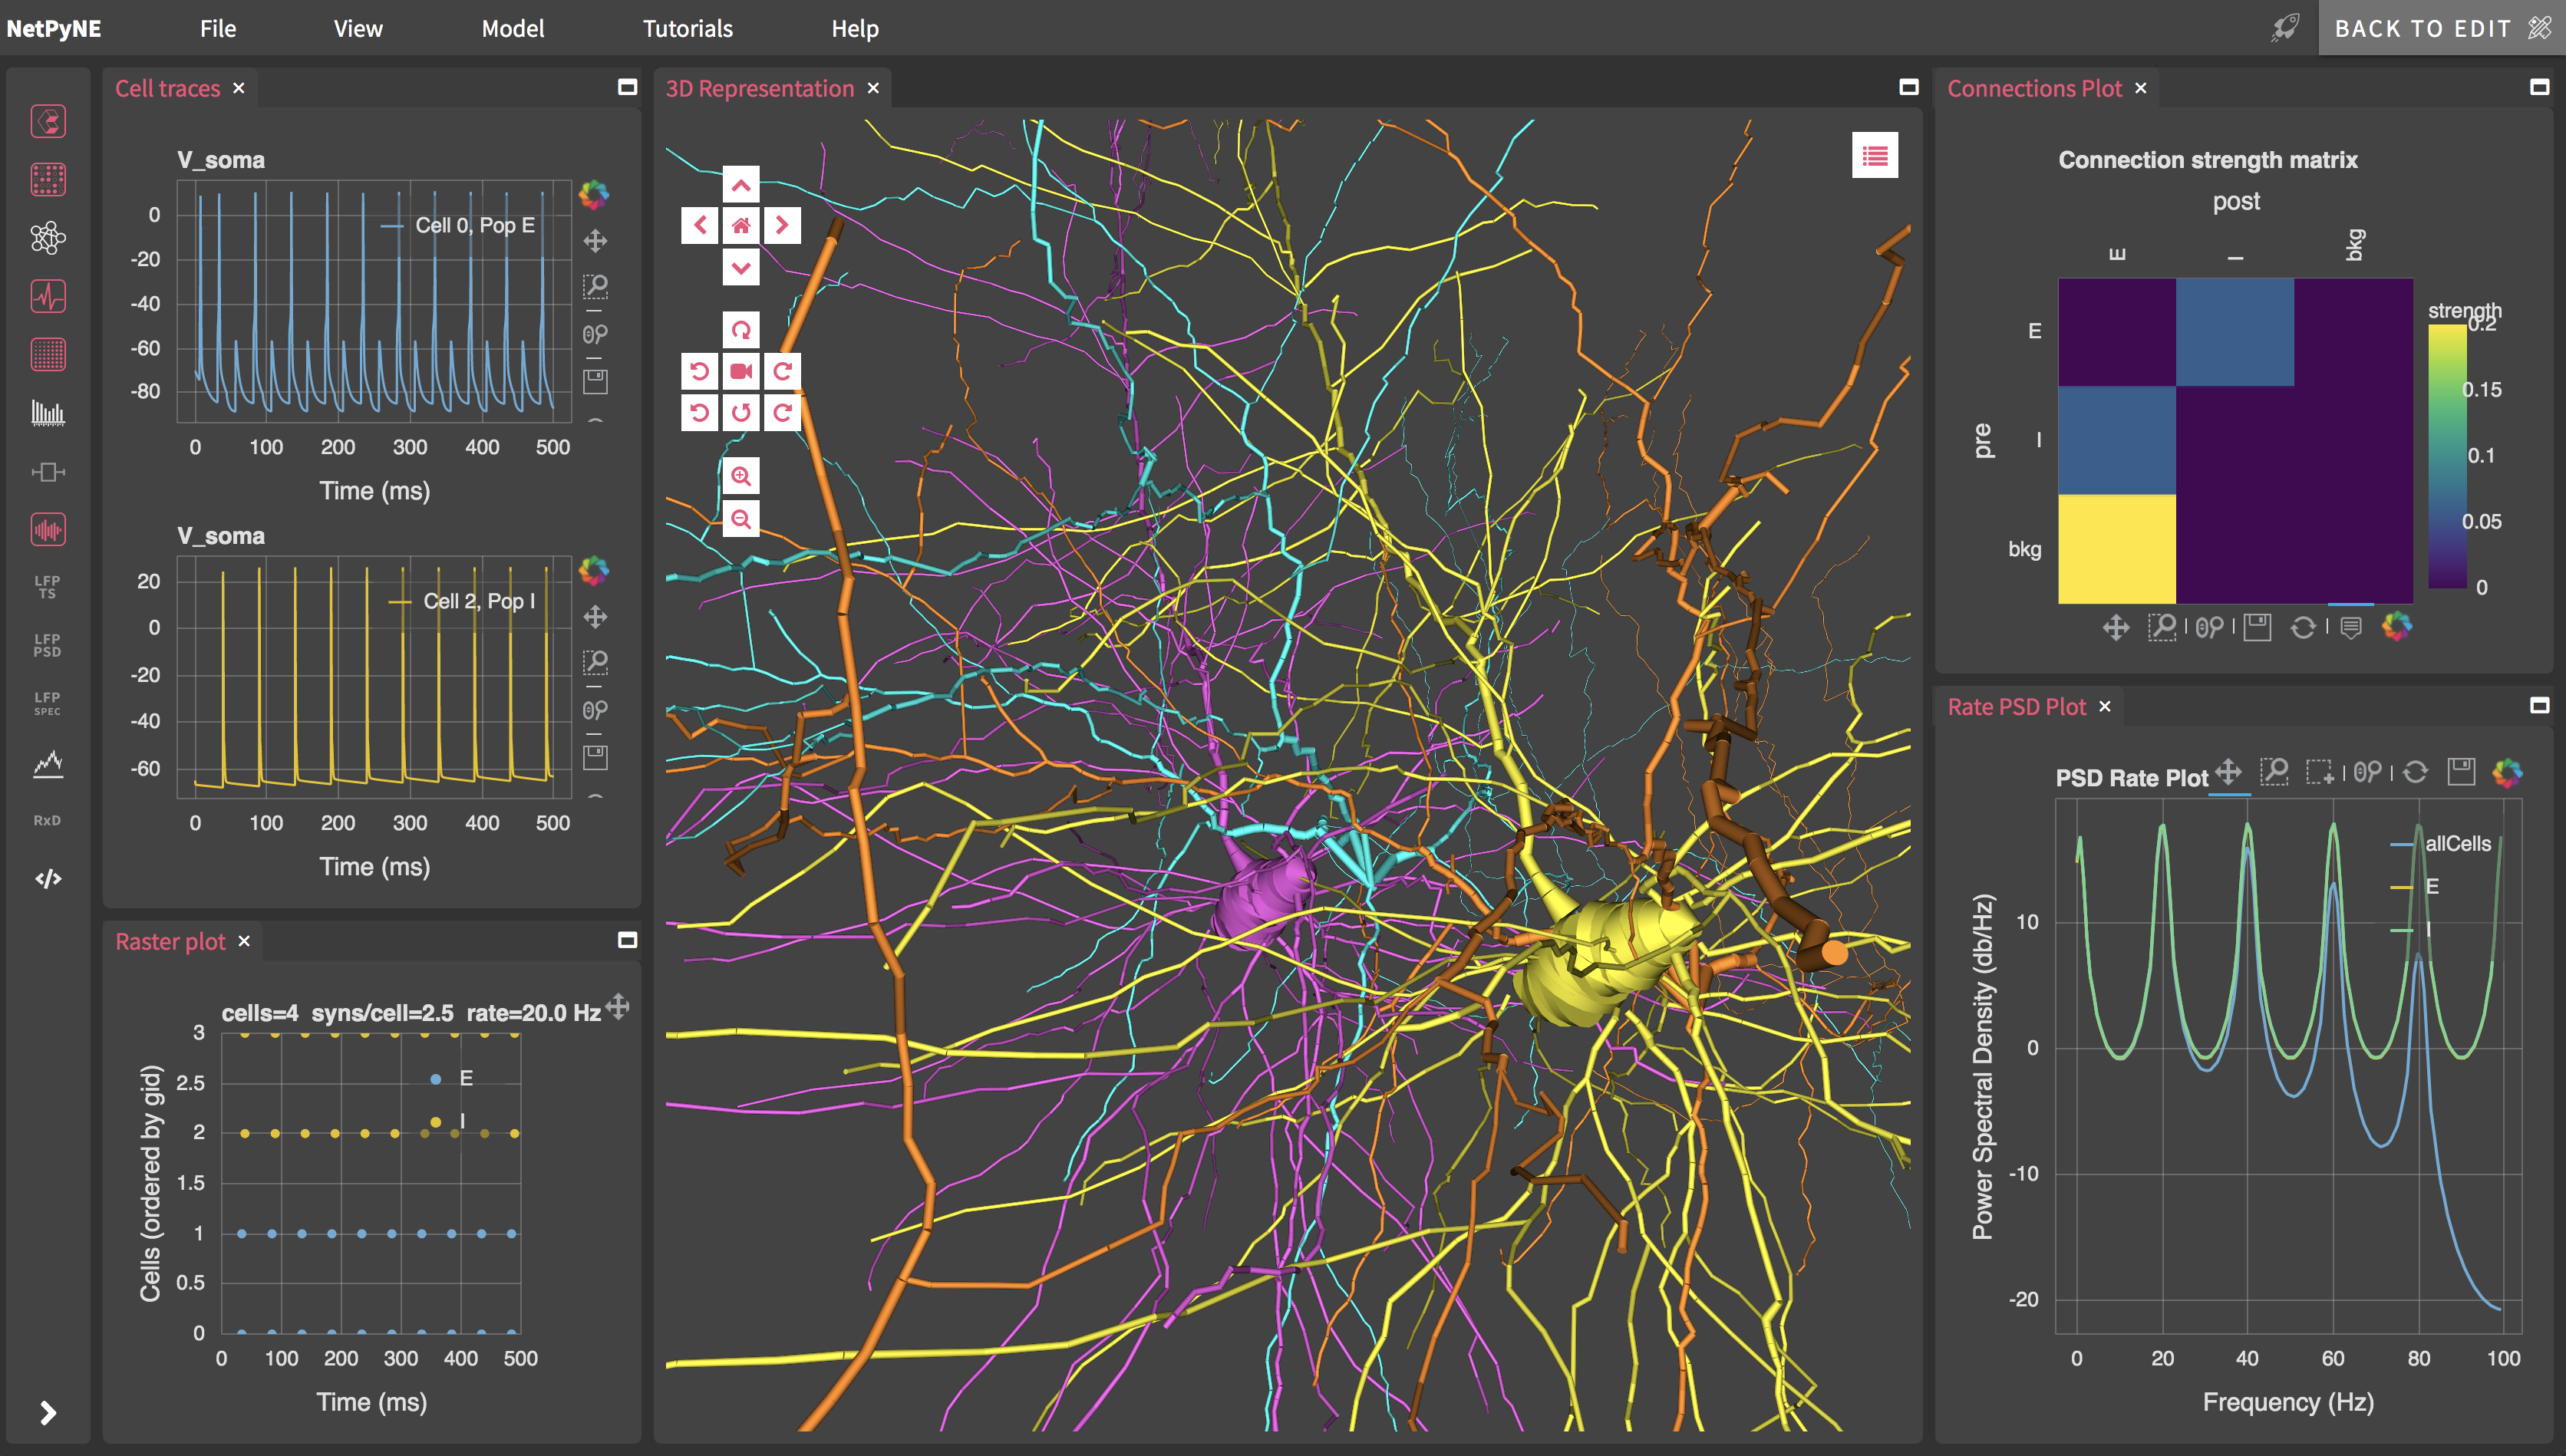Toggle Cell 2, Pop I trace legend
This screenshot has height=1456, width=2566.
point(478,601)
